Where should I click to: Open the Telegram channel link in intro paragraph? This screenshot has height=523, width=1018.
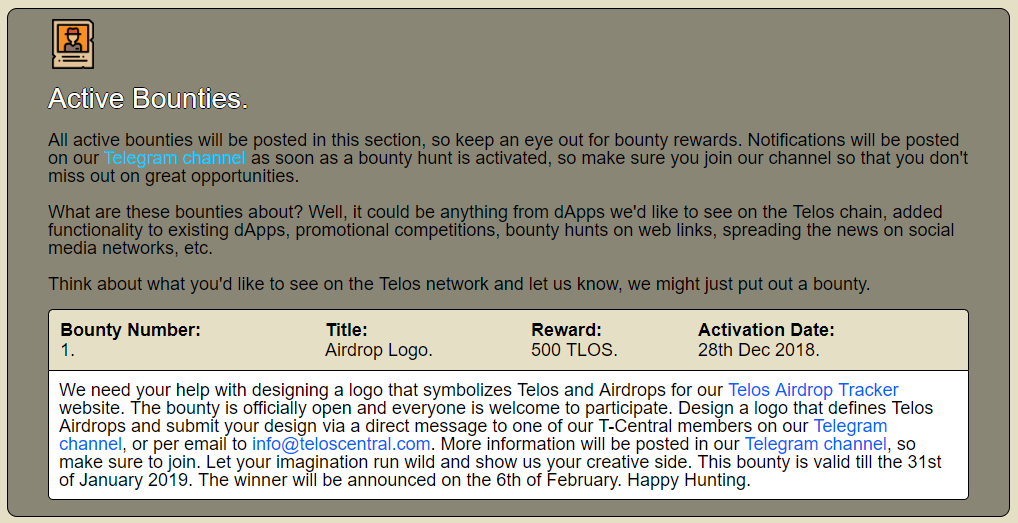pyautogui.click(x=175, y=158)
